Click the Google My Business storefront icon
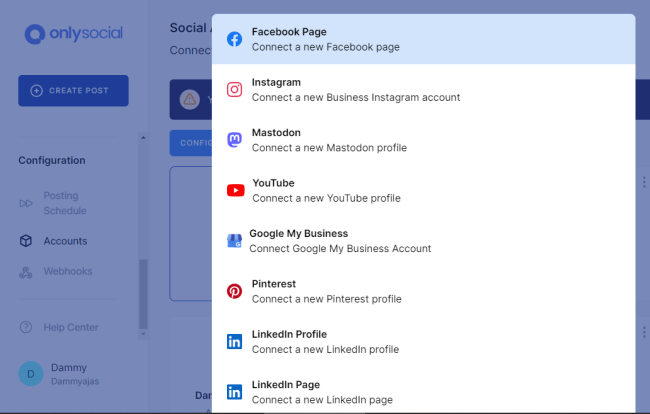650x414 pixels. (234, 241)
